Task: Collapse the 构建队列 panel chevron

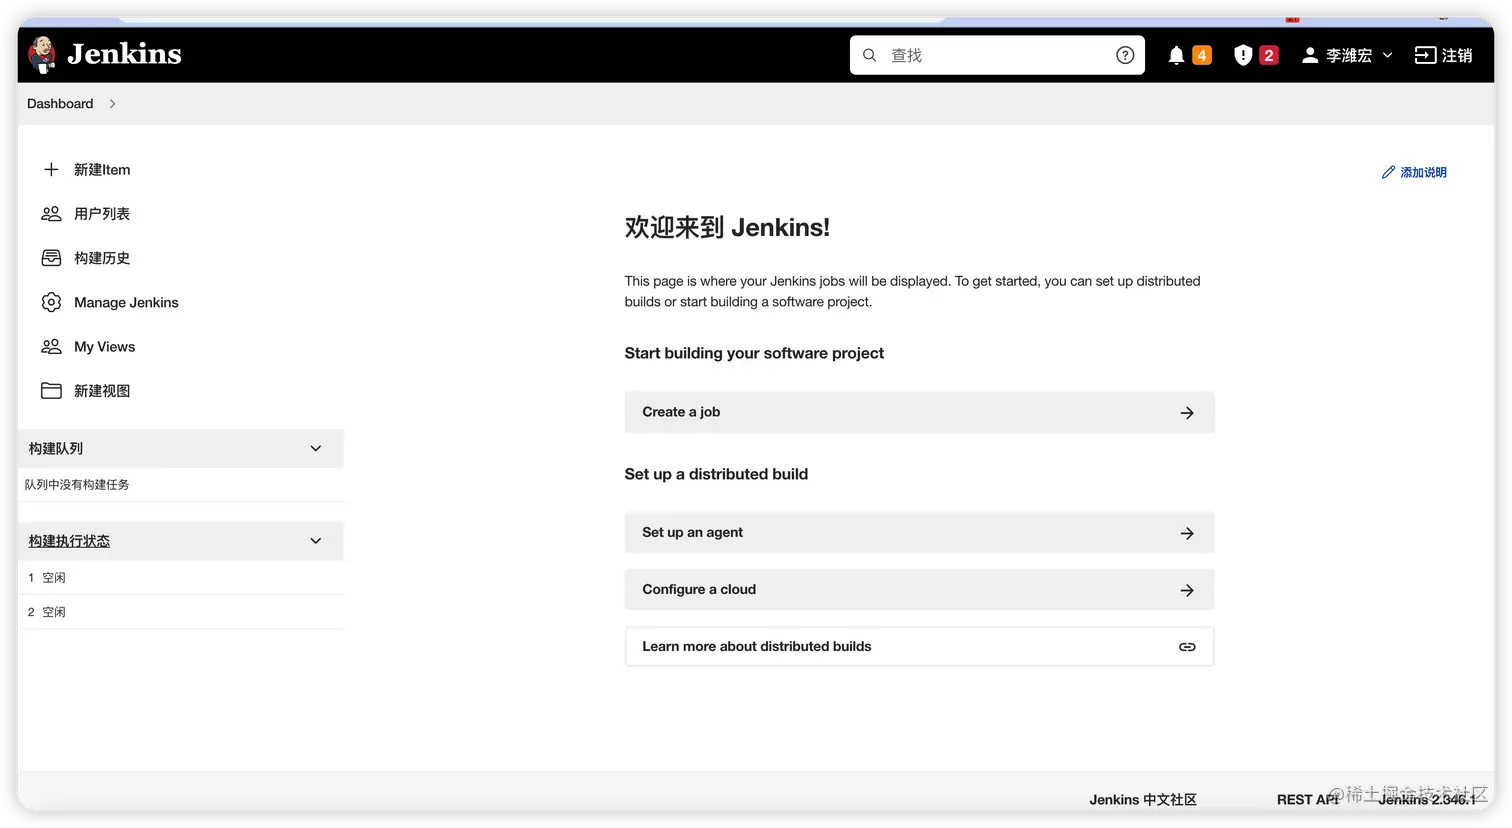Action: (x=316, y=449)
